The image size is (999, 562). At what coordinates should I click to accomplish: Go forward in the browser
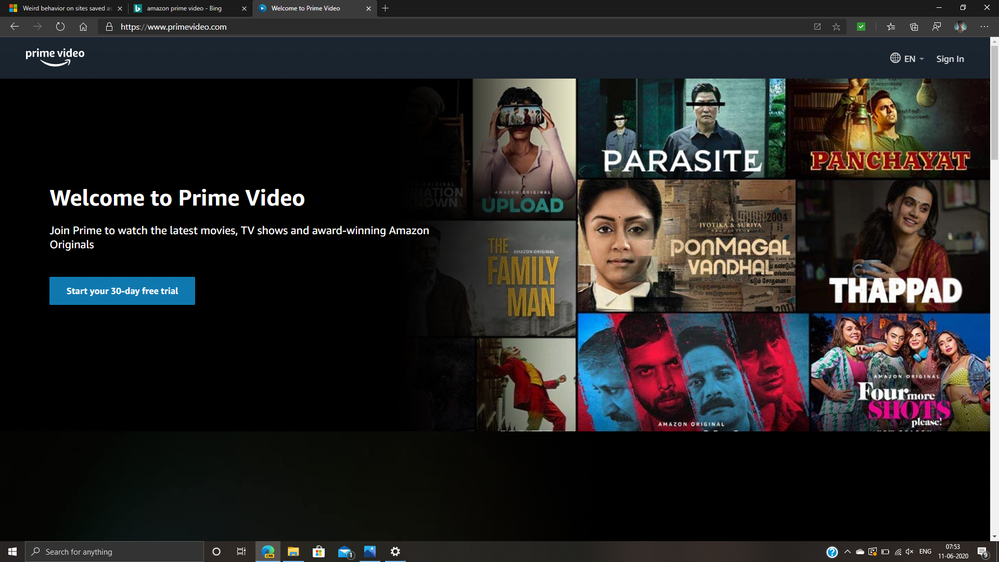point(37,27)
